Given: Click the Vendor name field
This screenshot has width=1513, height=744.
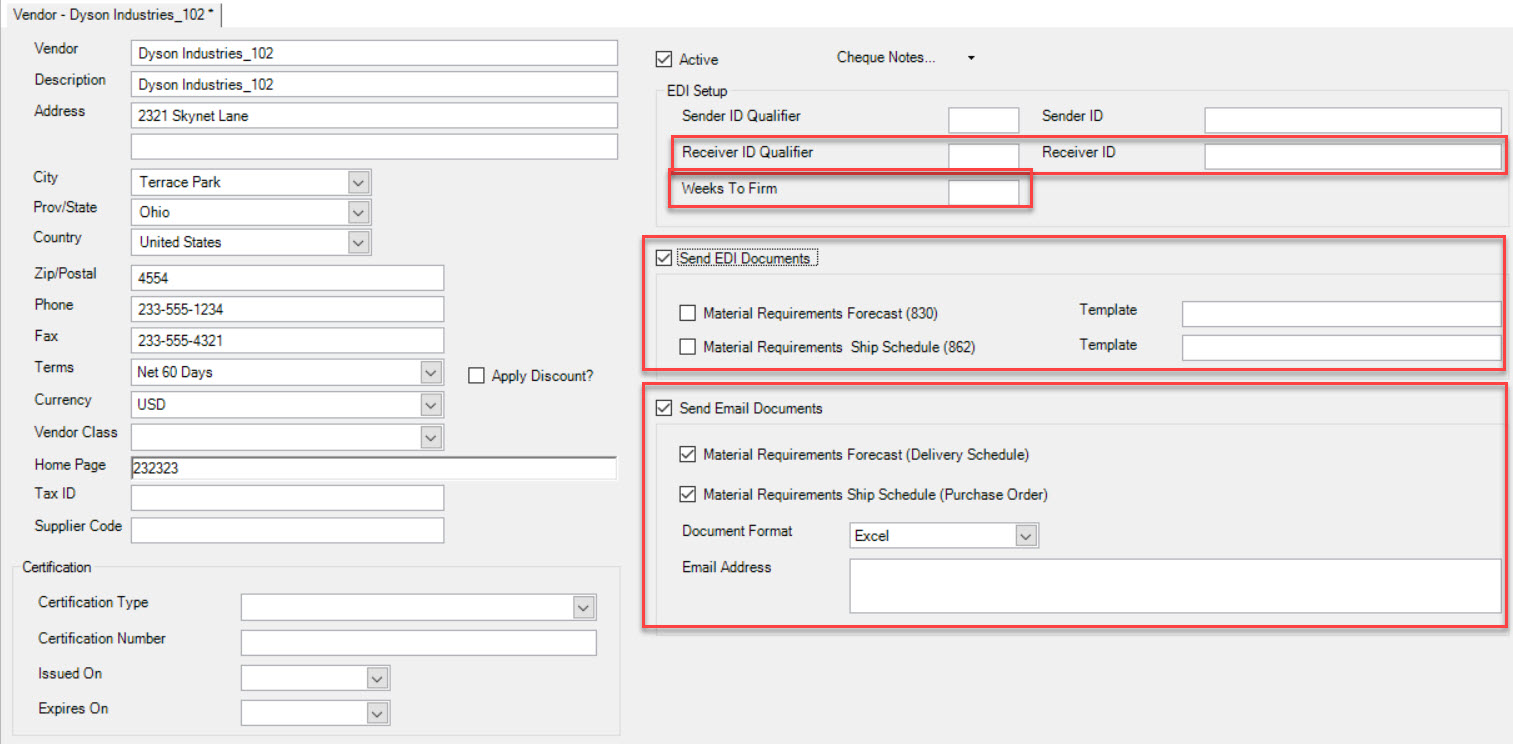Looking at the screenshot, I should click(375, 53).
